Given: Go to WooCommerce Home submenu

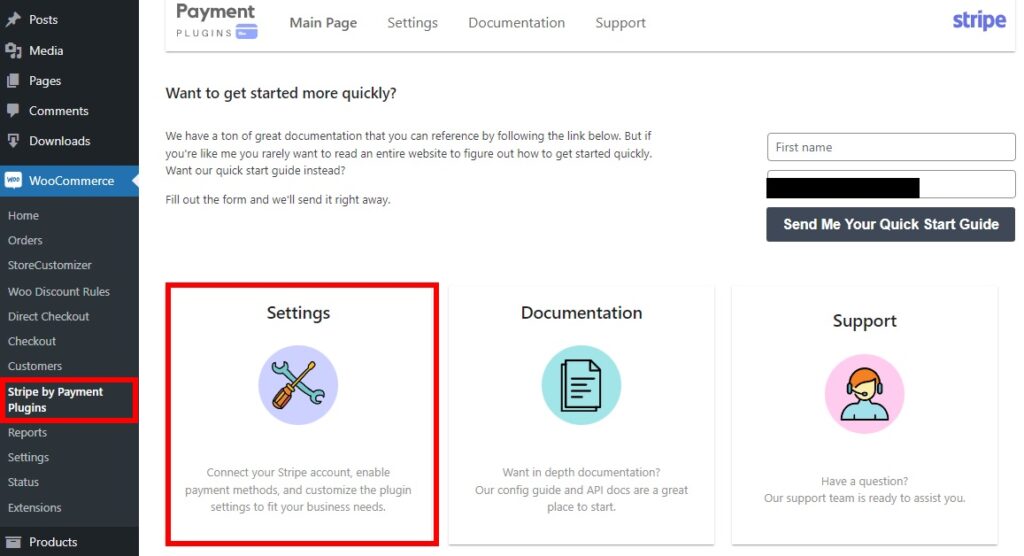Looking at the screenshot, I should (x=24, y=216).
